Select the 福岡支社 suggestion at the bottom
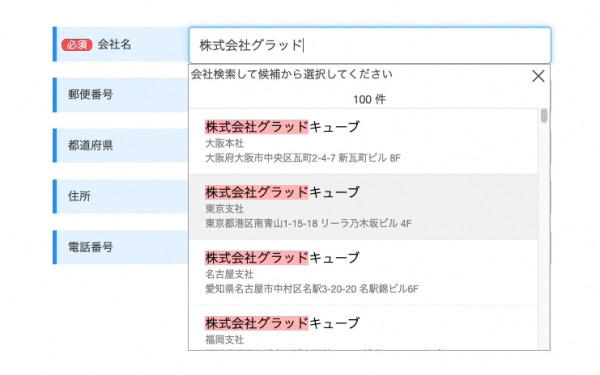This screenshot has height=375, width=600. [x=363, y=328]
